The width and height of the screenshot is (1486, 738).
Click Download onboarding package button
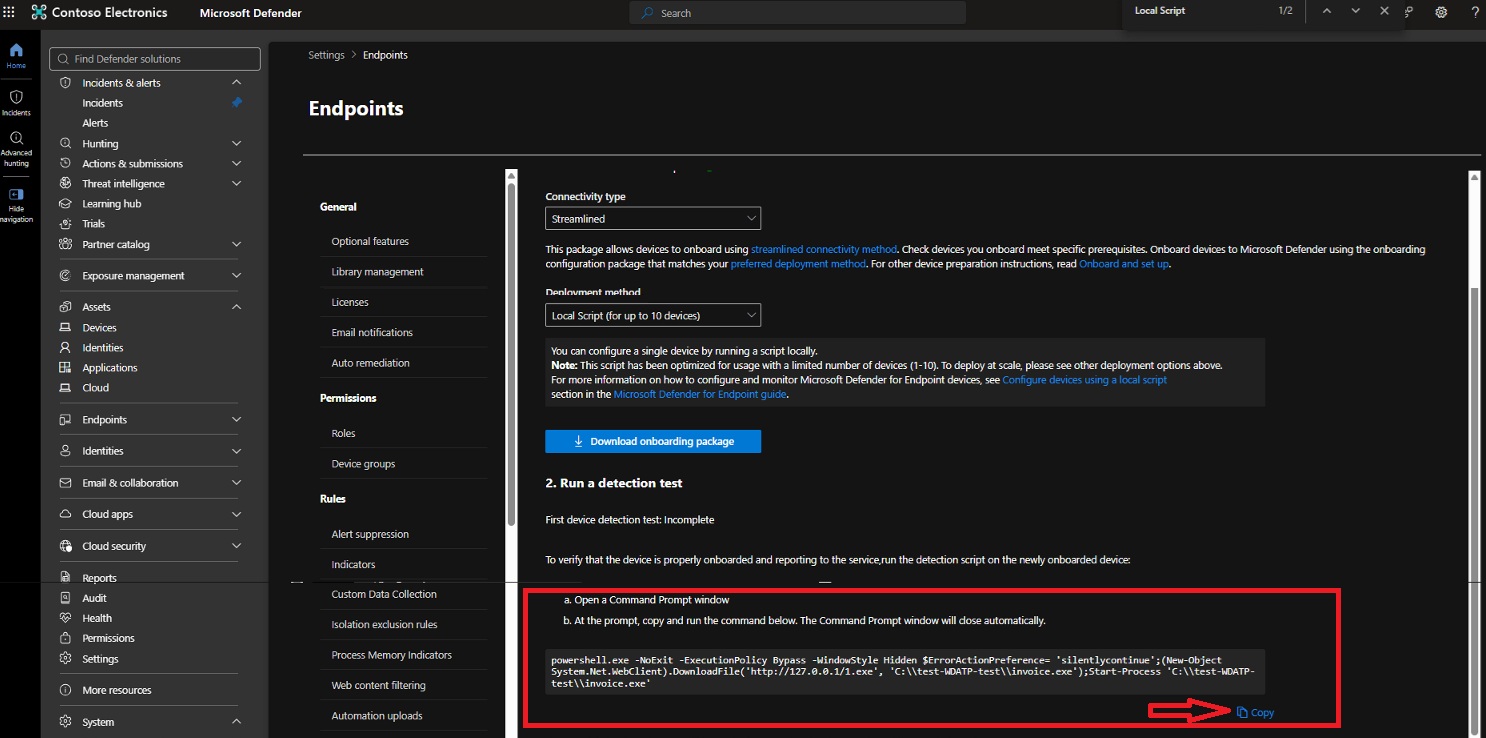[653, 441]
